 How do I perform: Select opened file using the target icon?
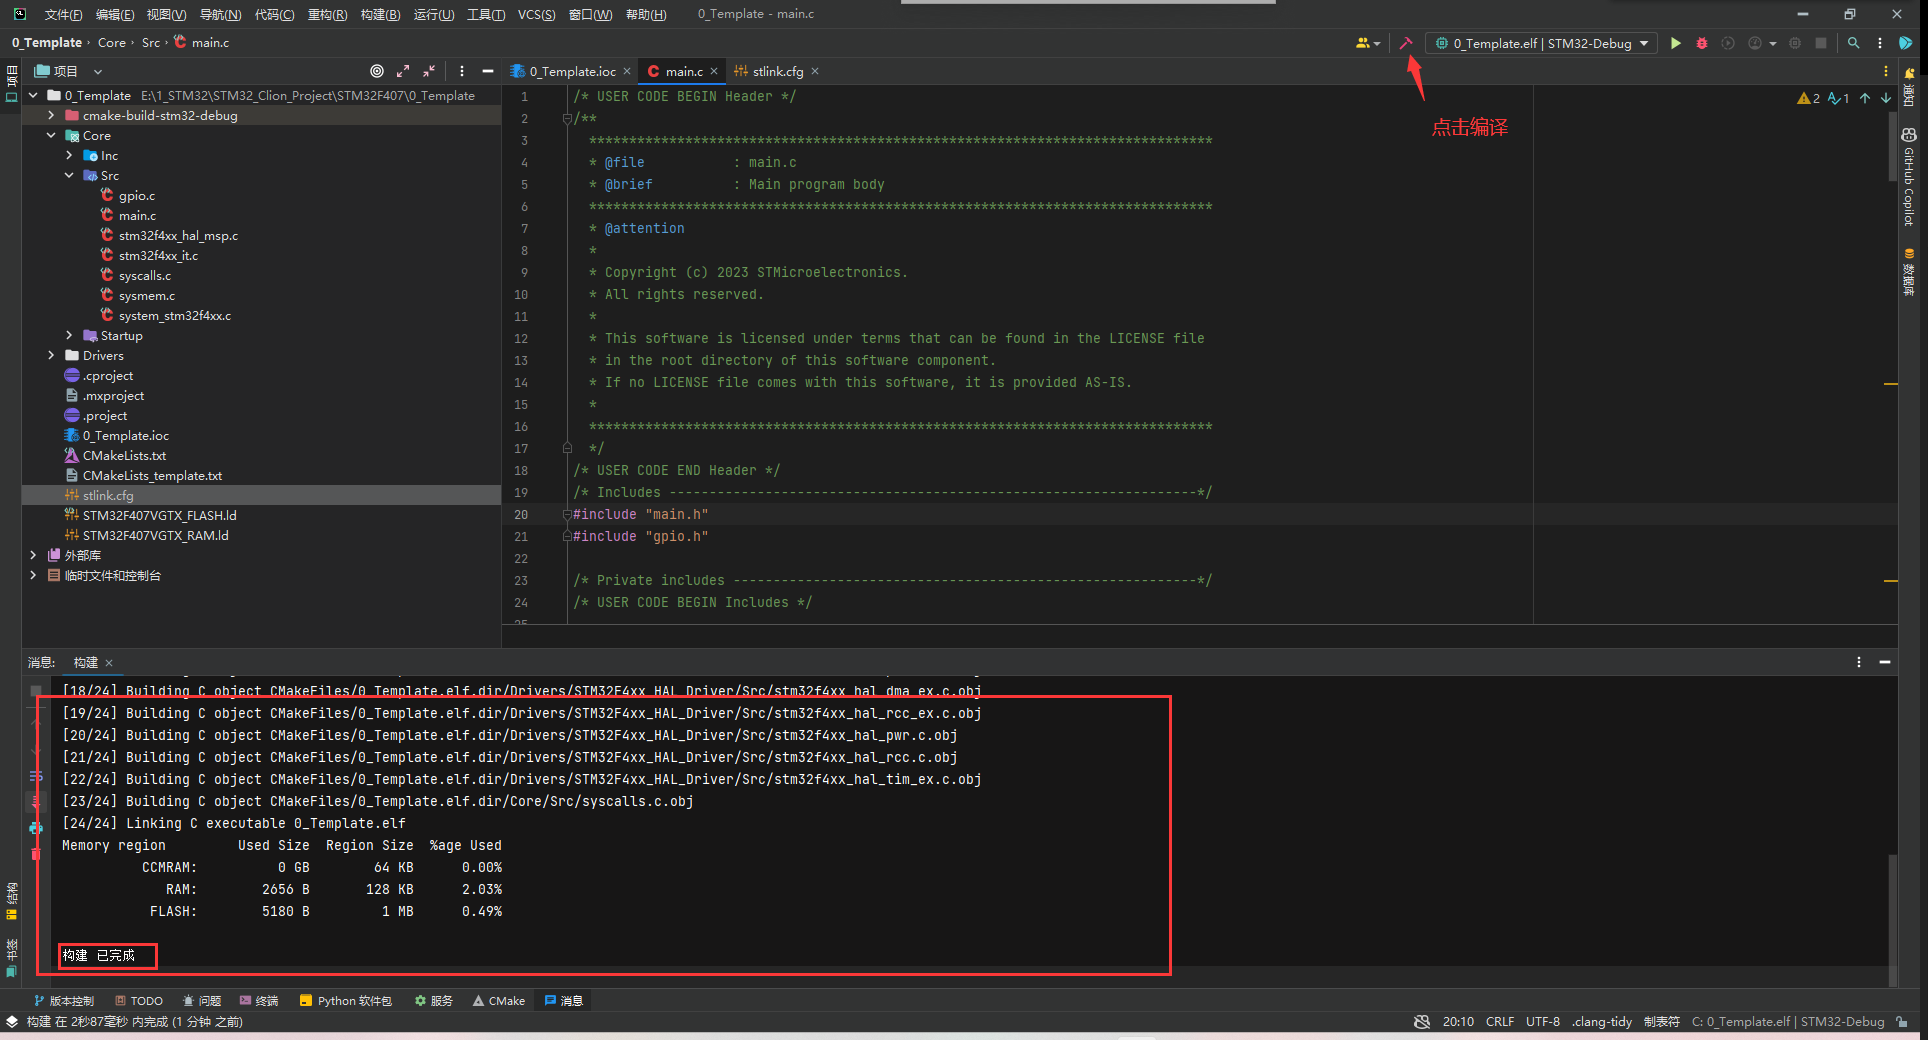pyautogui.click(x=377, y=71)
